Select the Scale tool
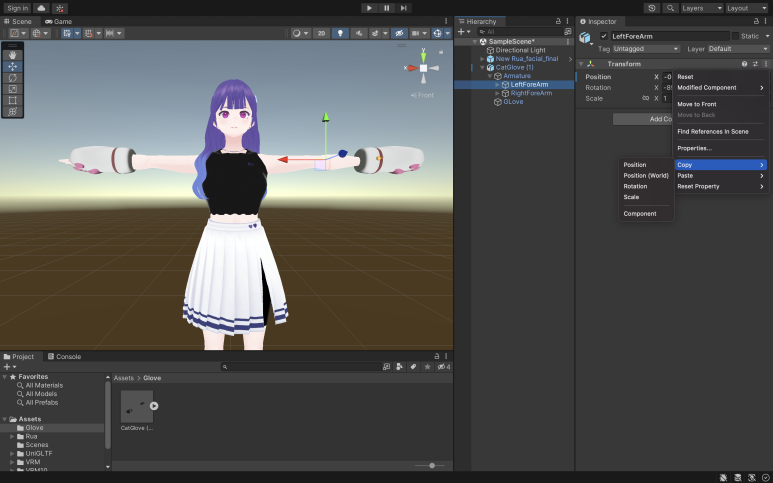The height and width of the screenshot is (483, 773). (12, 89)
